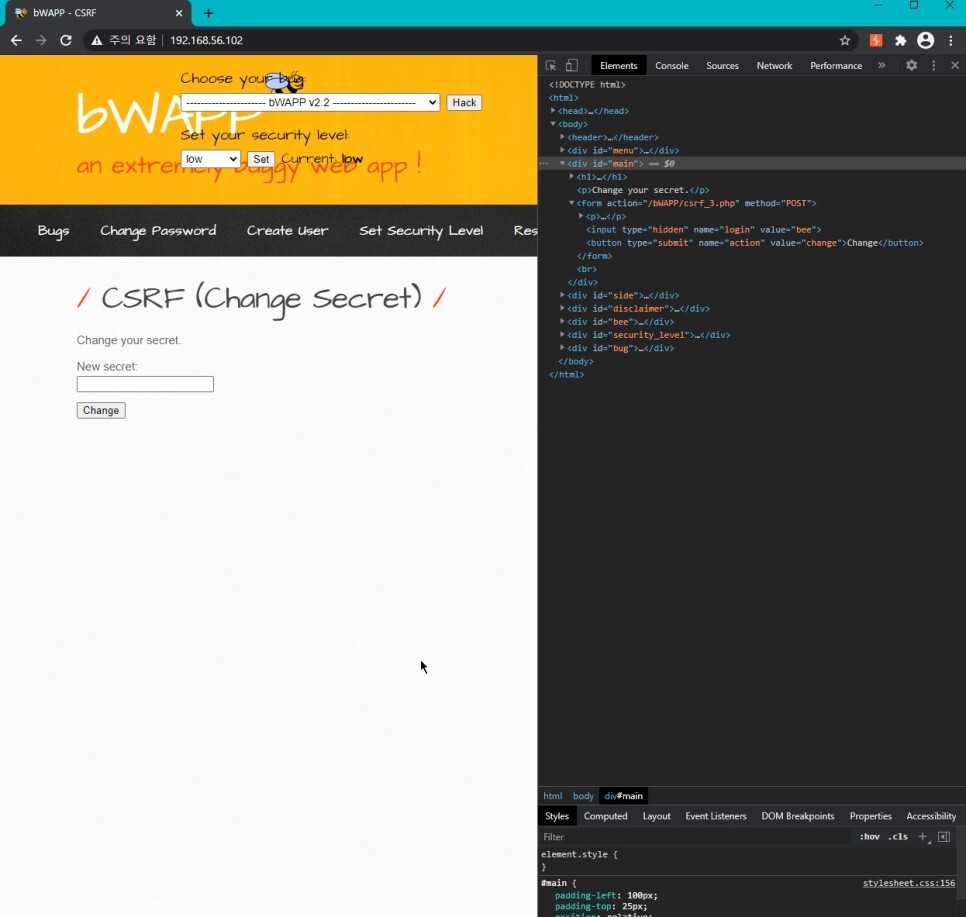Image resolution: width=966 pixels, height=917 pixels.
Task: Open the Styles pane tab
Action: click(557, 816)
